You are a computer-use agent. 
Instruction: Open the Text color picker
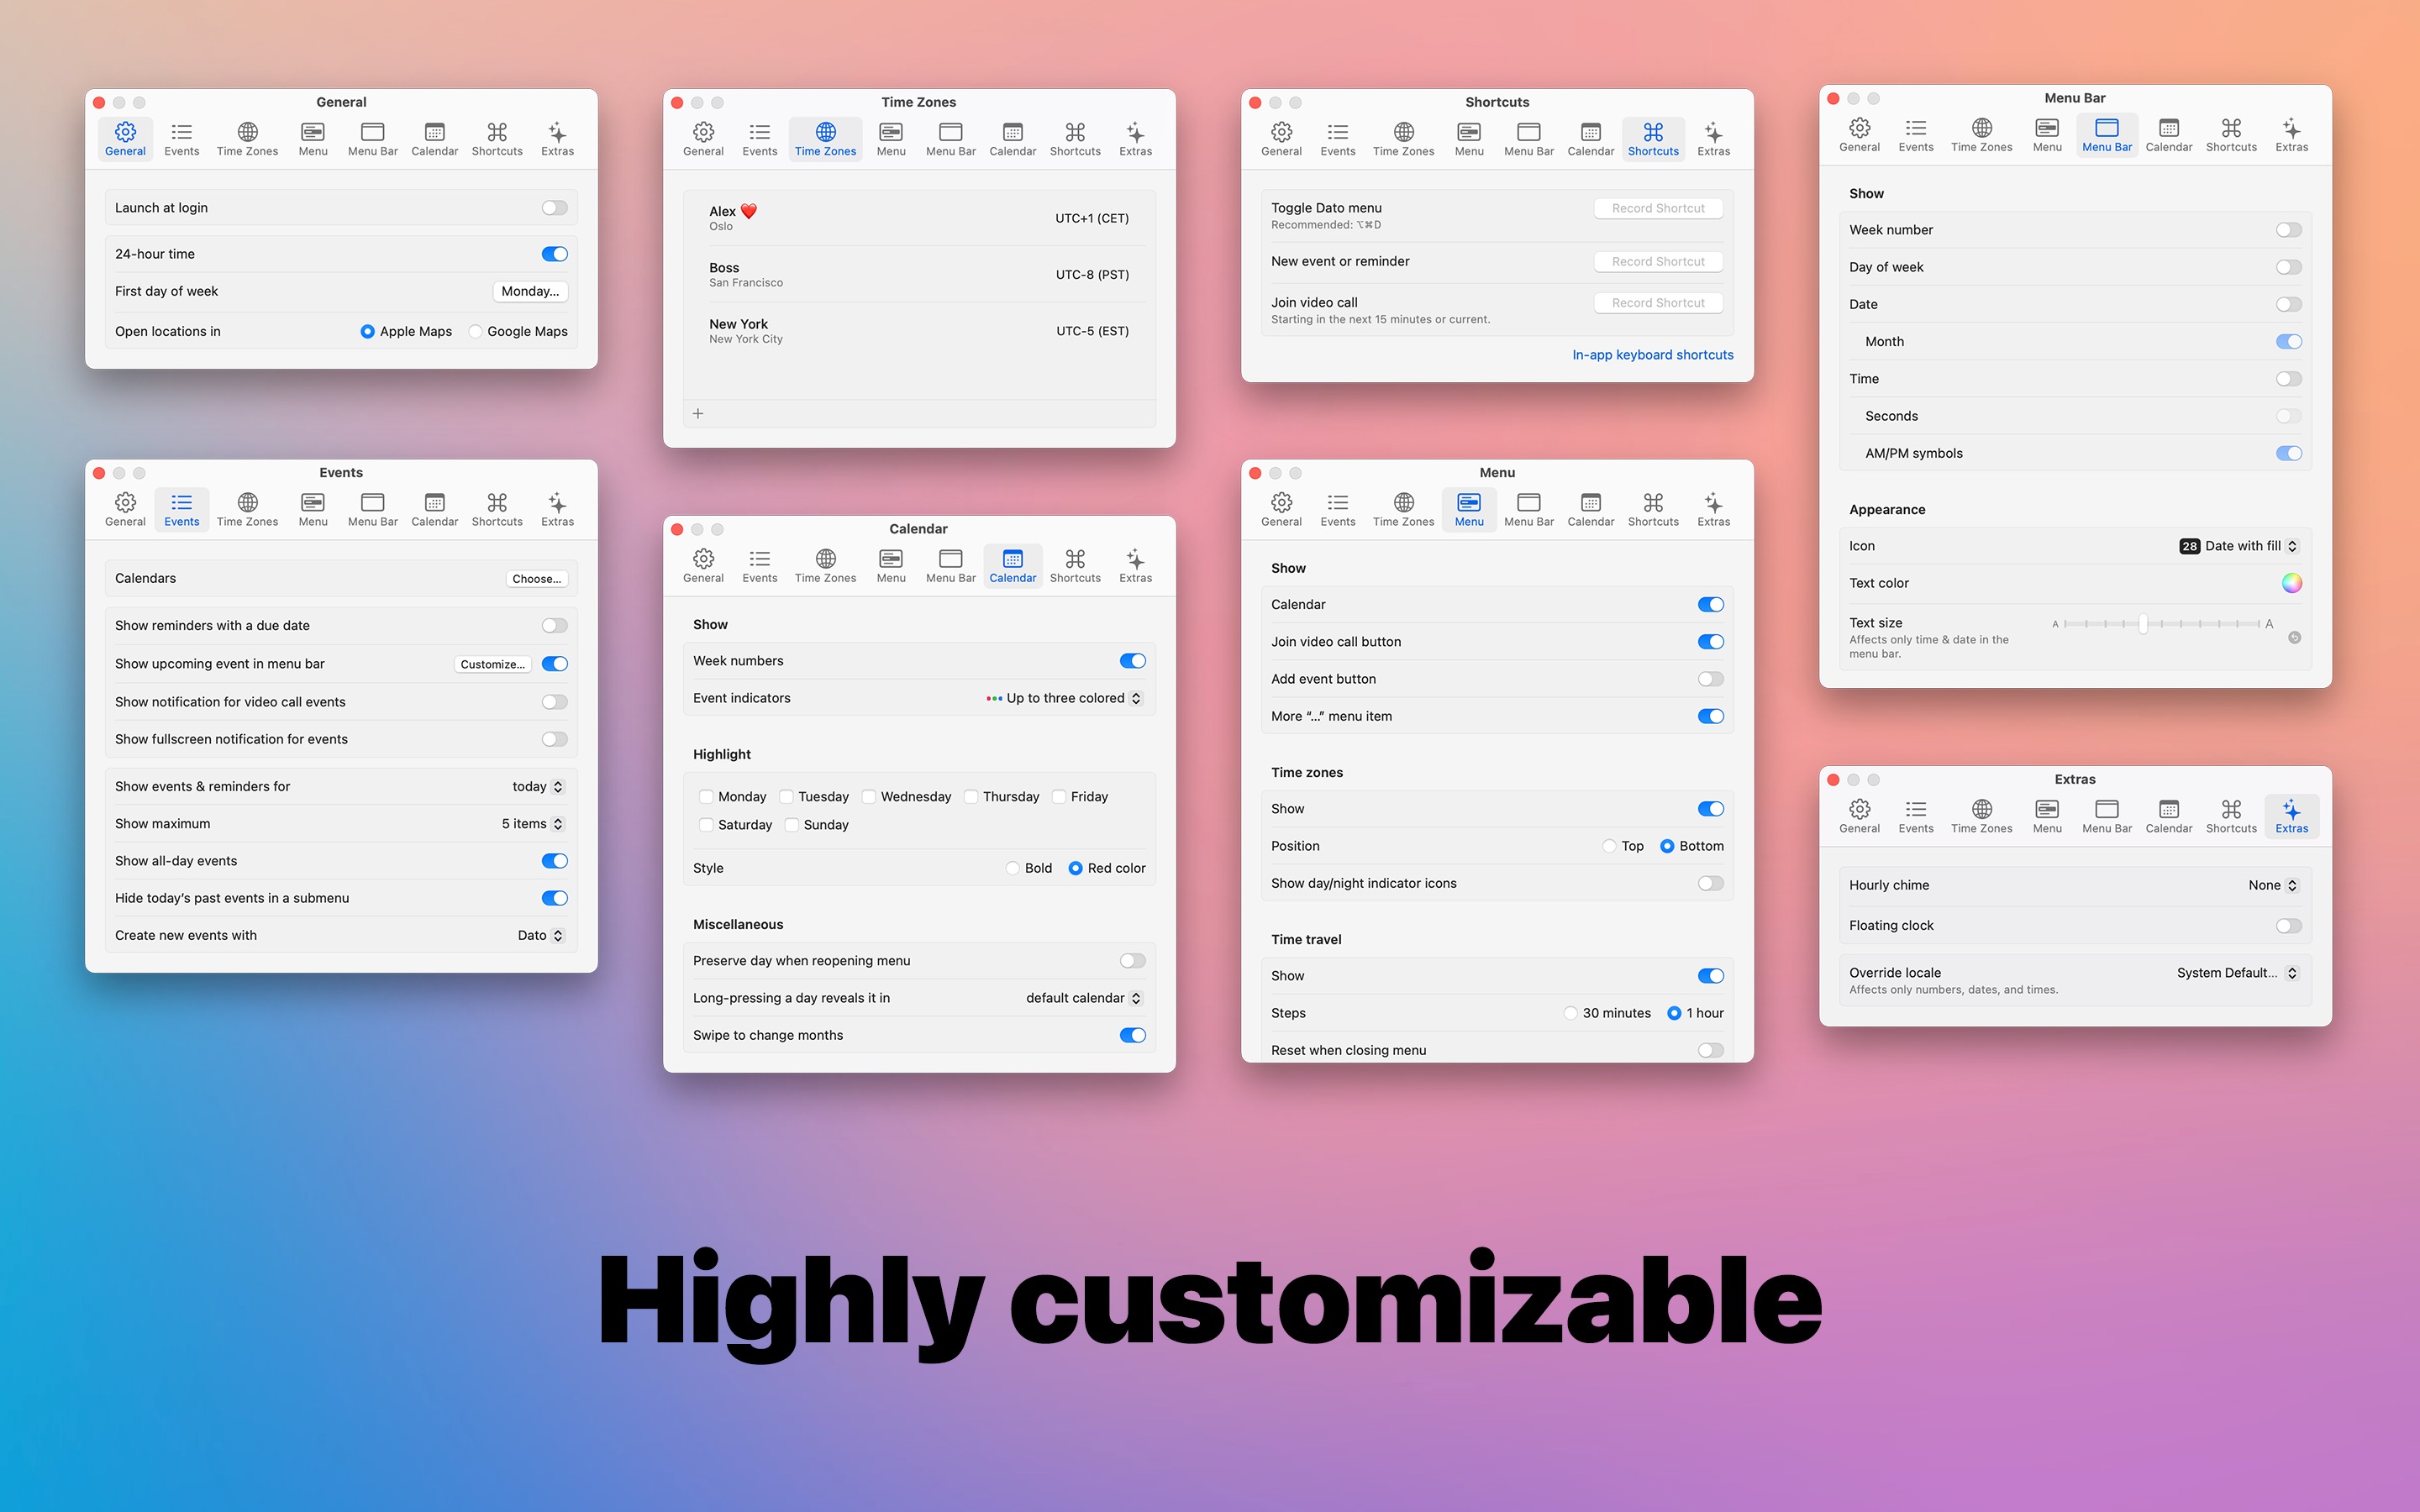point(2292,582)
